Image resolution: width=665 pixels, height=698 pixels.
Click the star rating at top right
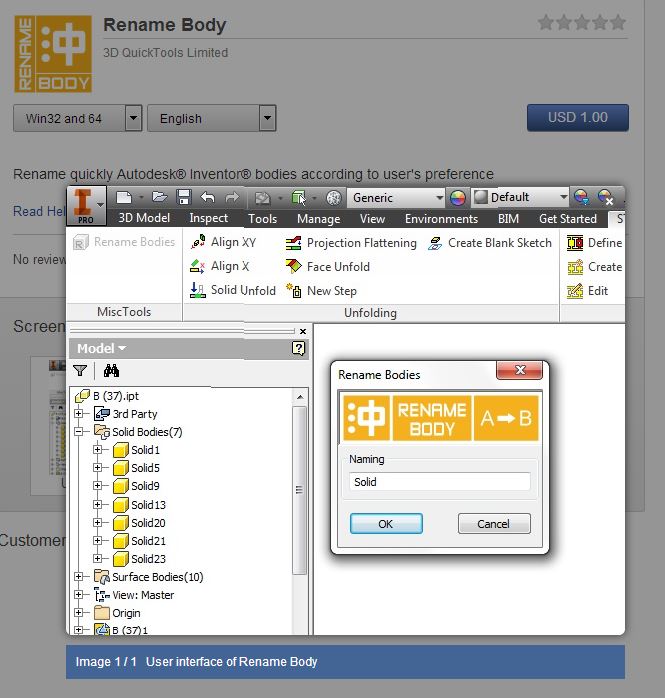pyautogui.click(x=582, y=22)
